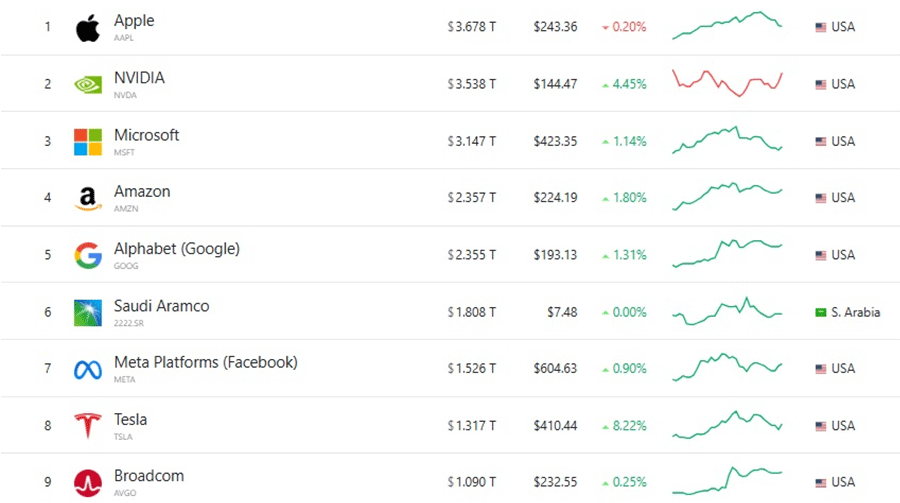The height and width of the screenshot is (503, 900).
Task: Click the USA flag in Apple row
Action: click(x=821, y=27)
